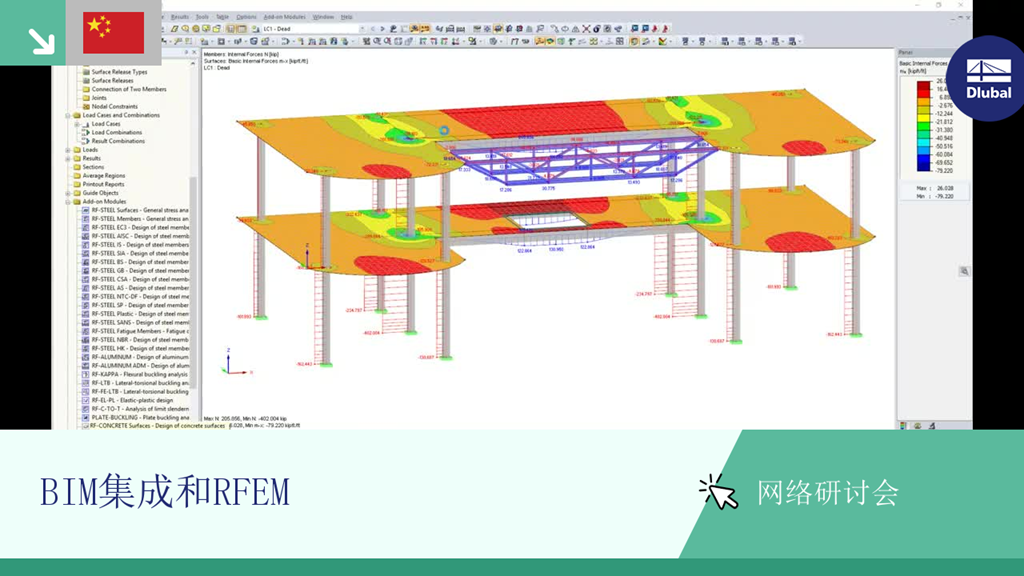1024x576 pixels.
Task: Click the zoom magnifier icon in second toolbar
Action: [378, 41]
